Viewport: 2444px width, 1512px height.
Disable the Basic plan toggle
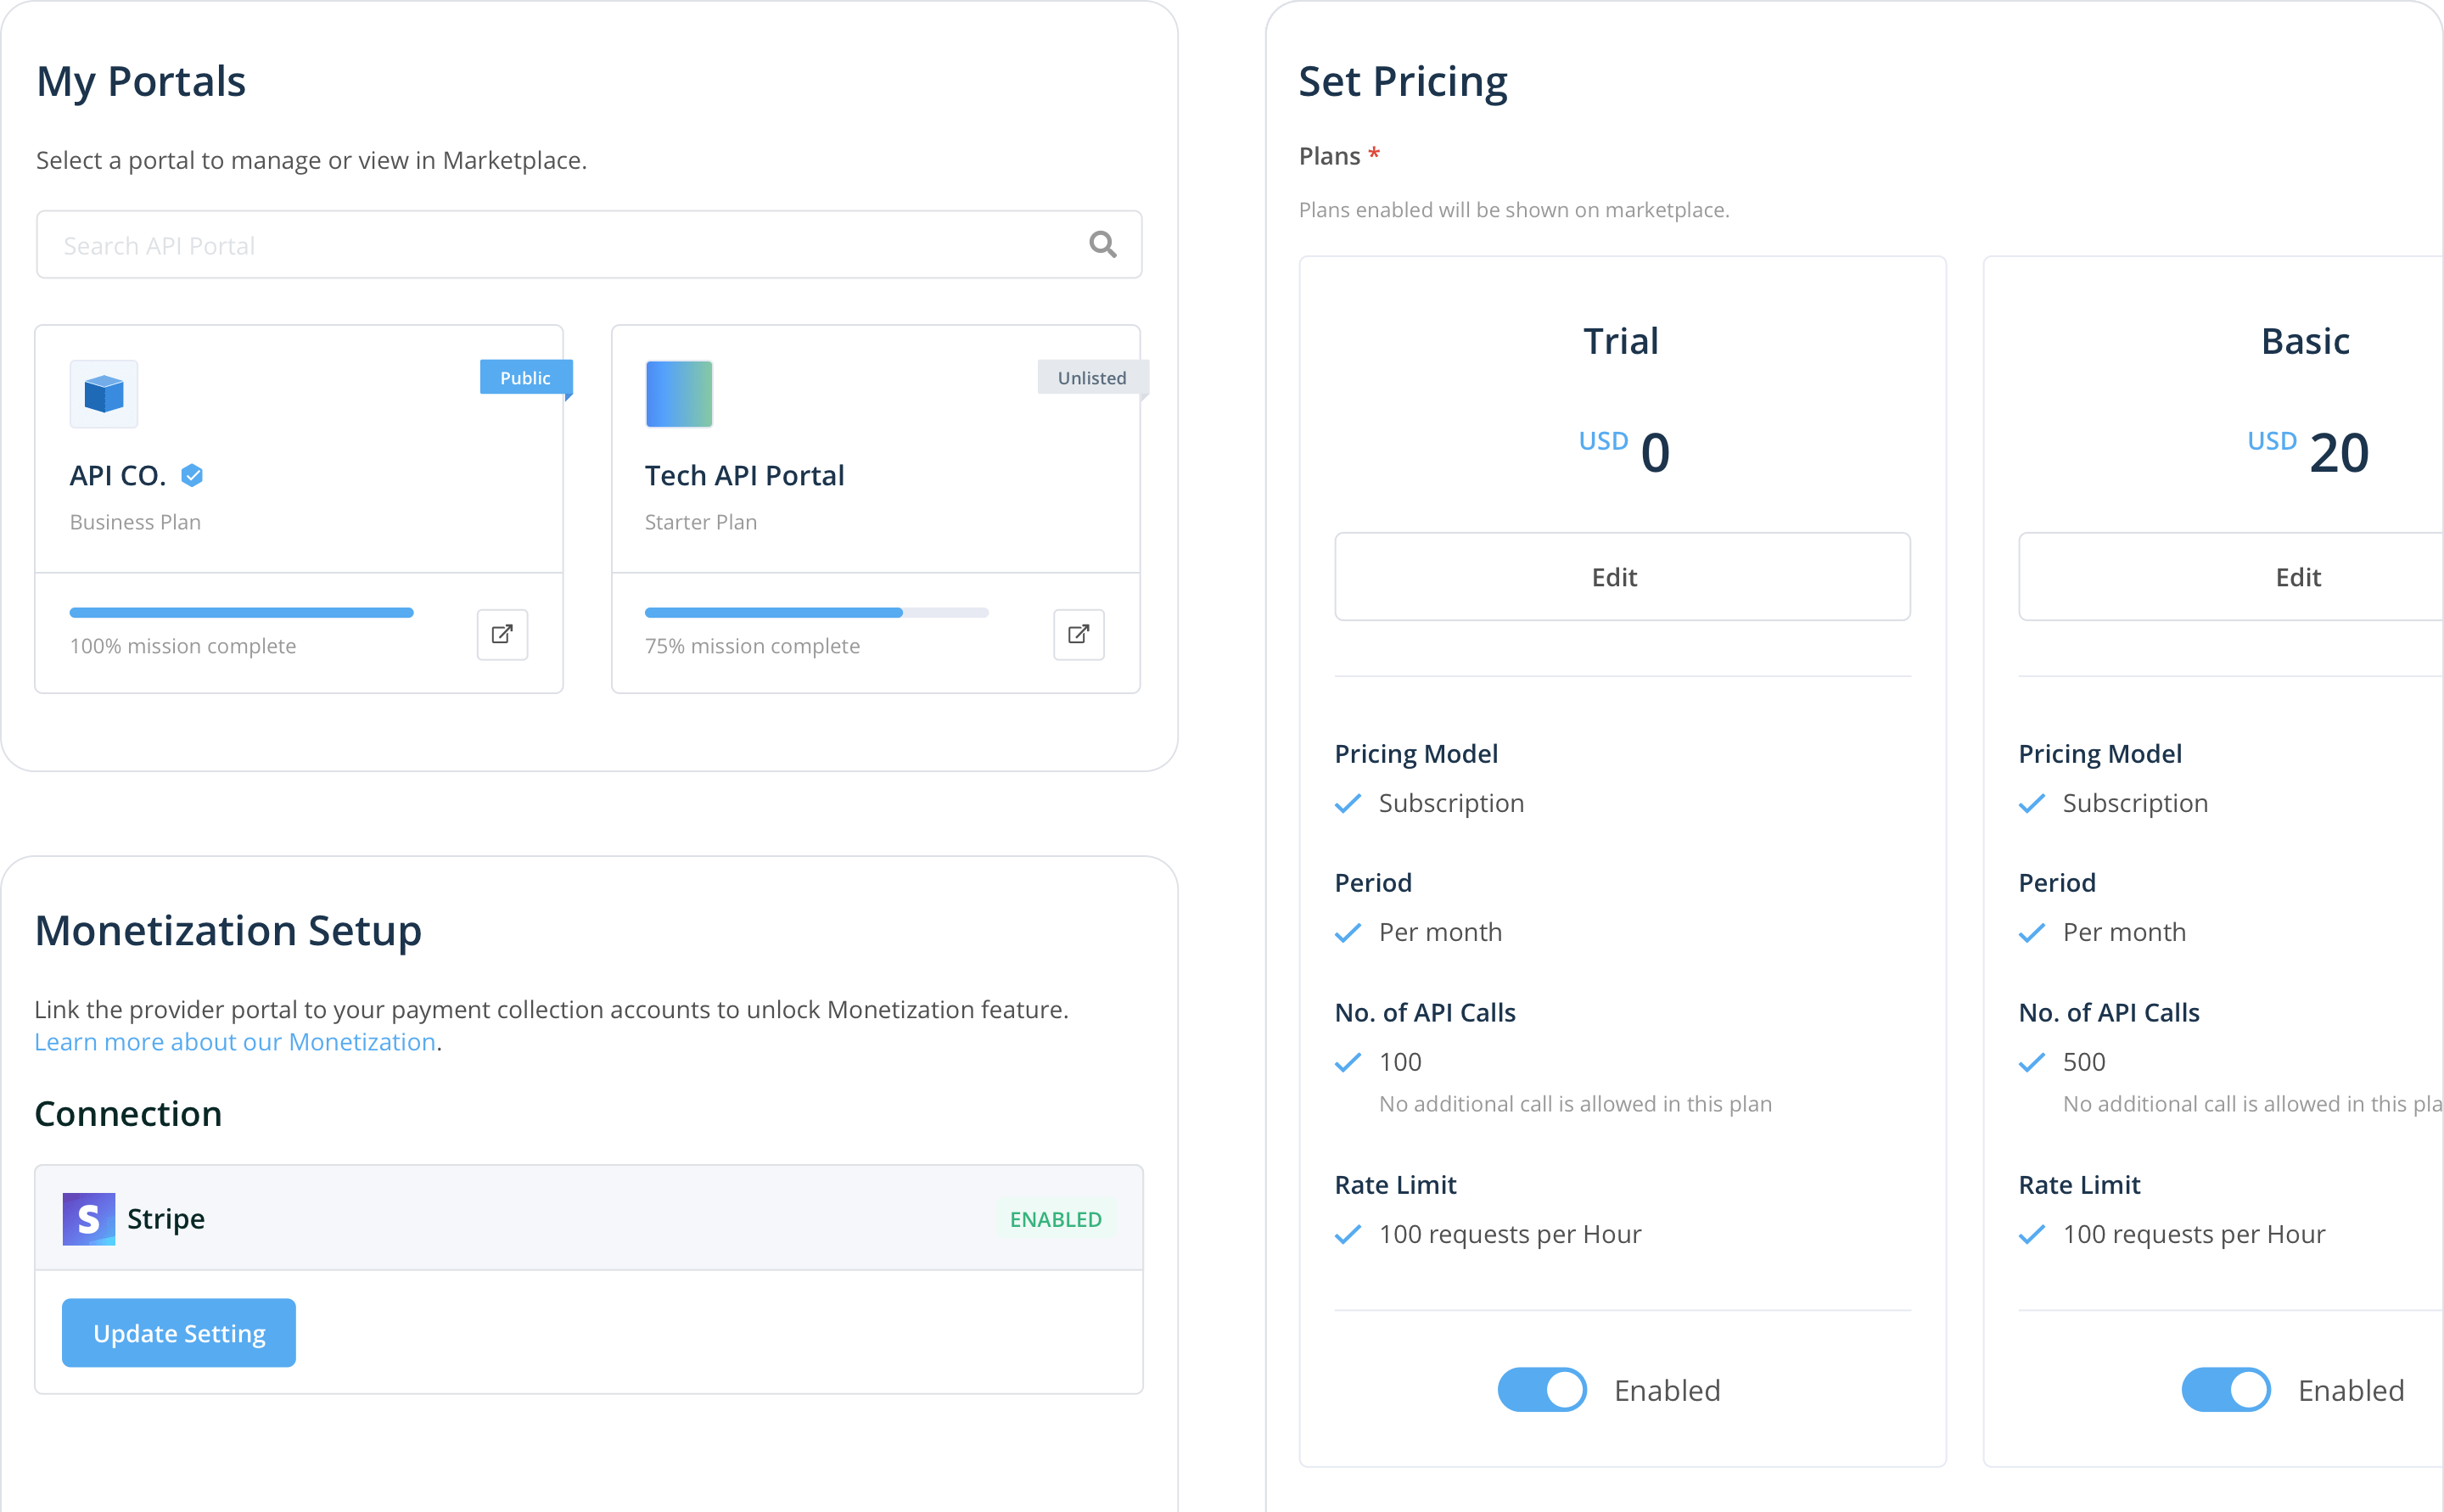pos(2225,1389)
